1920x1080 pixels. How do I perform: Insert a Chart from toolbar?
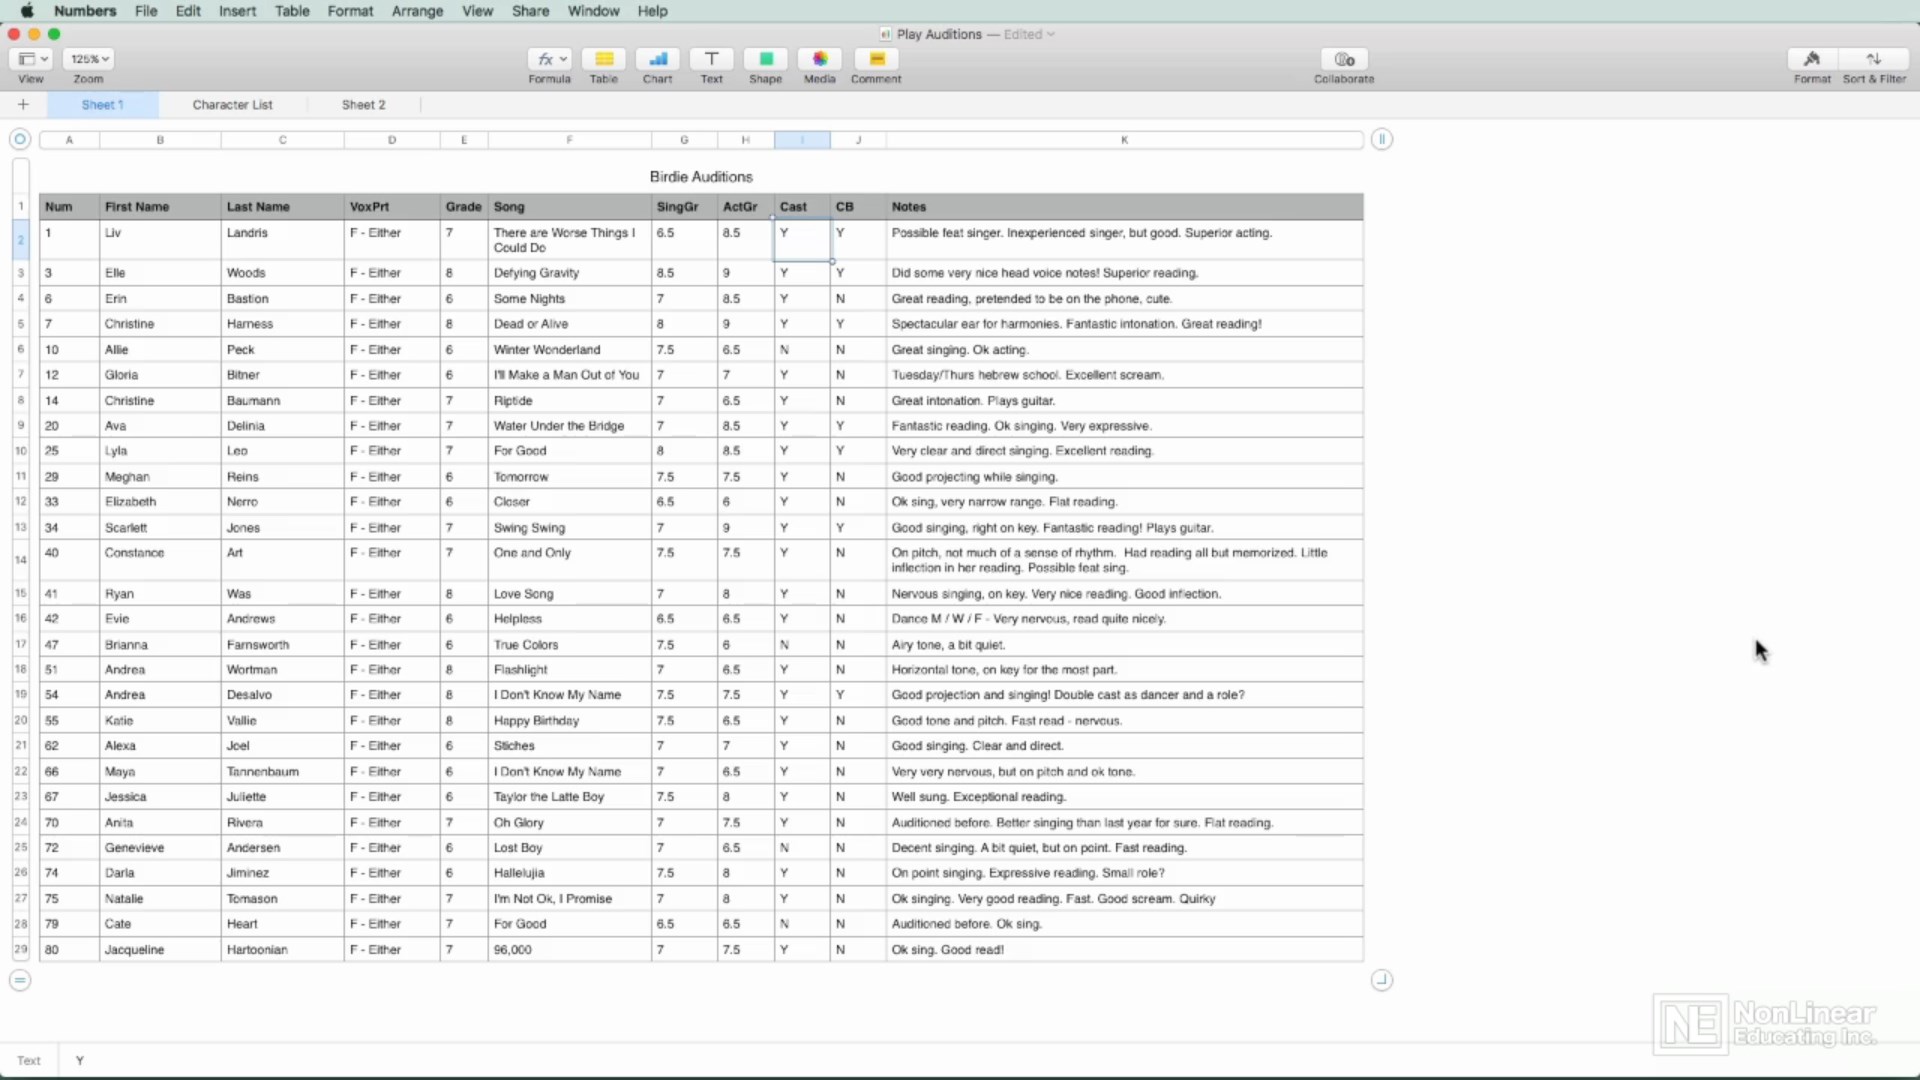point(657,59)
